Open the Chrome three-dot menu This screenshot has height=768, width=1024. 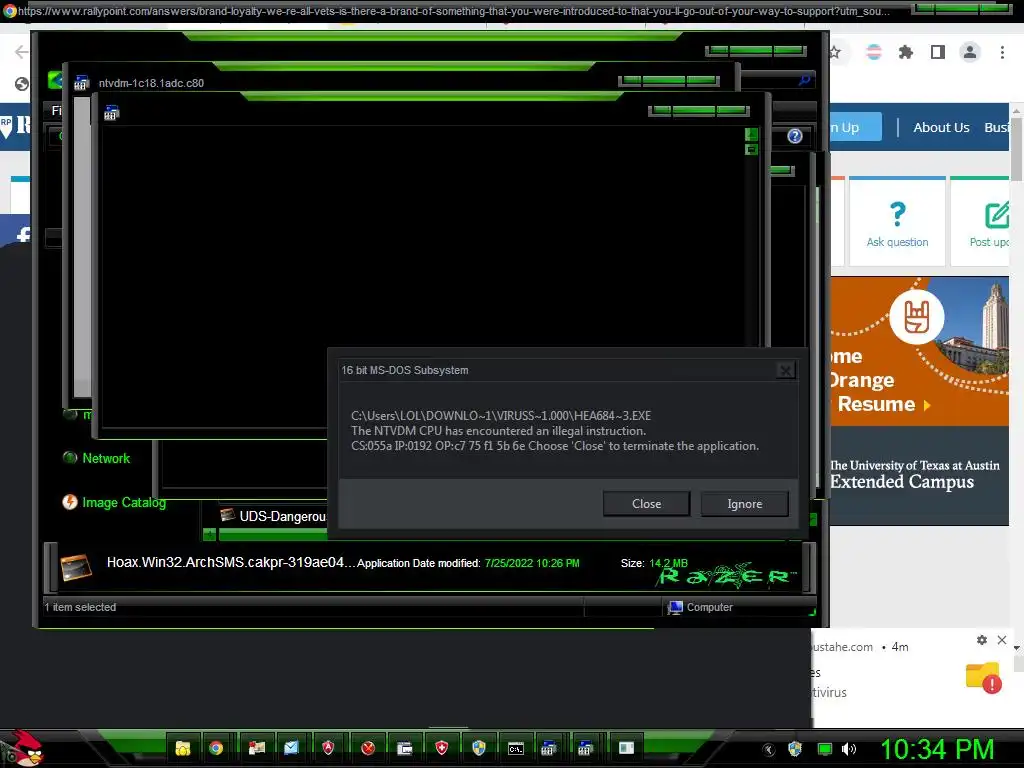(x=1002, y=52)
